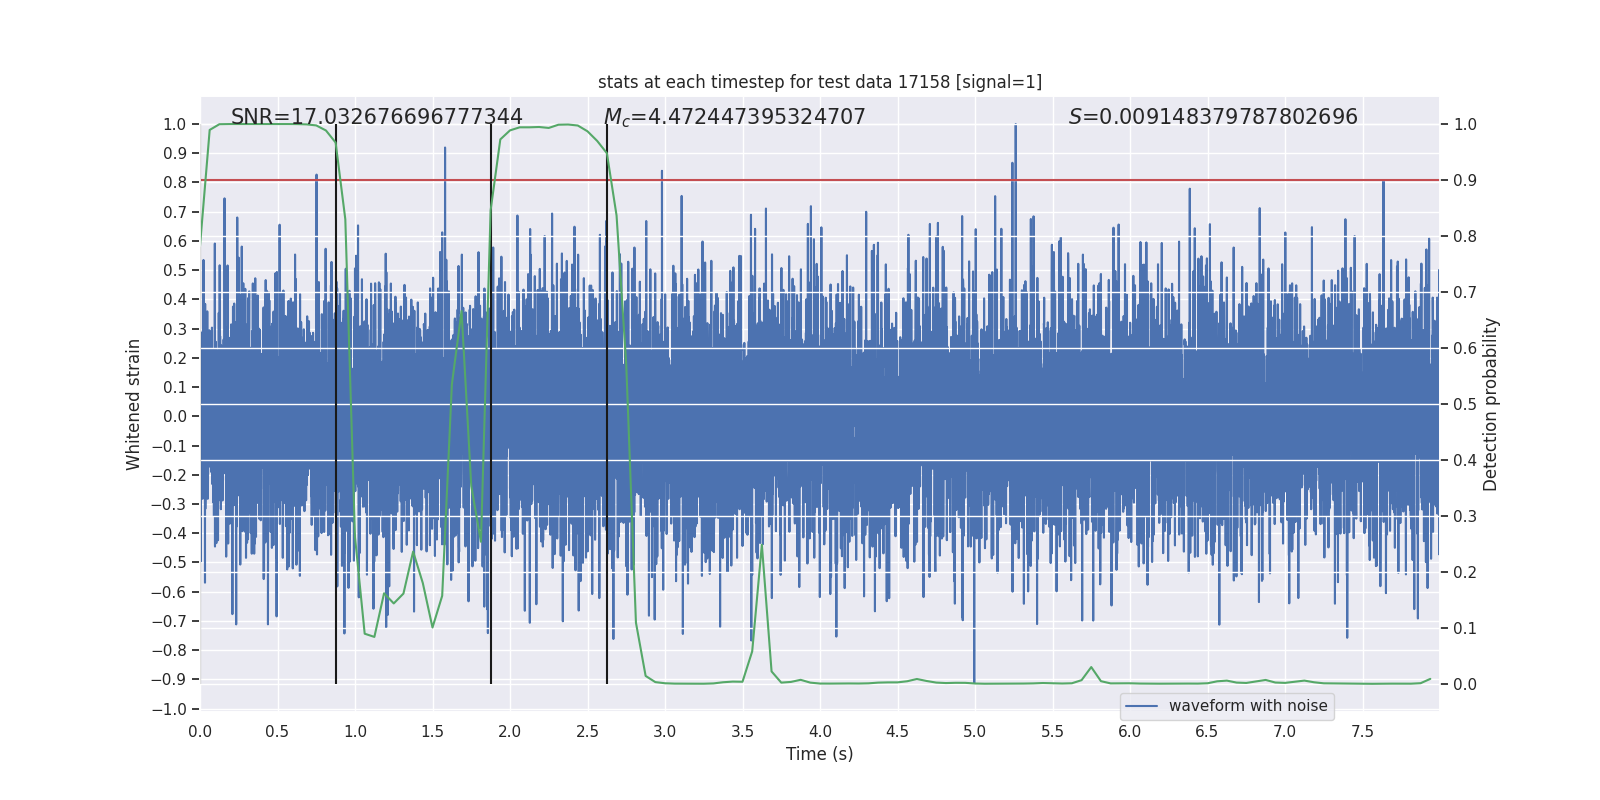Click the whitened strain axis tick 0.7
Screen dimensions: 1600x800
pos(175,212)
